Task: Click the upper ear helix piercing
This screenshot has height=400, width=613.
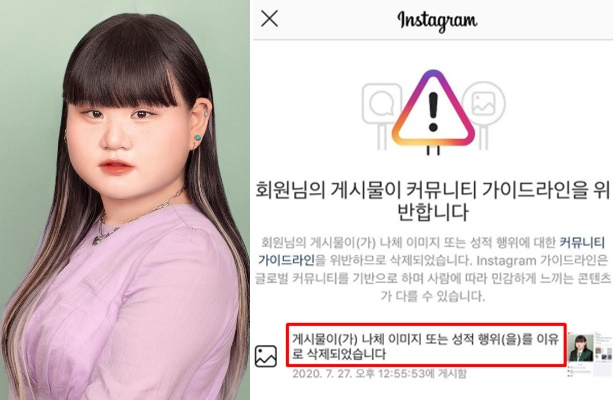Action: click(x=206, y=114)
